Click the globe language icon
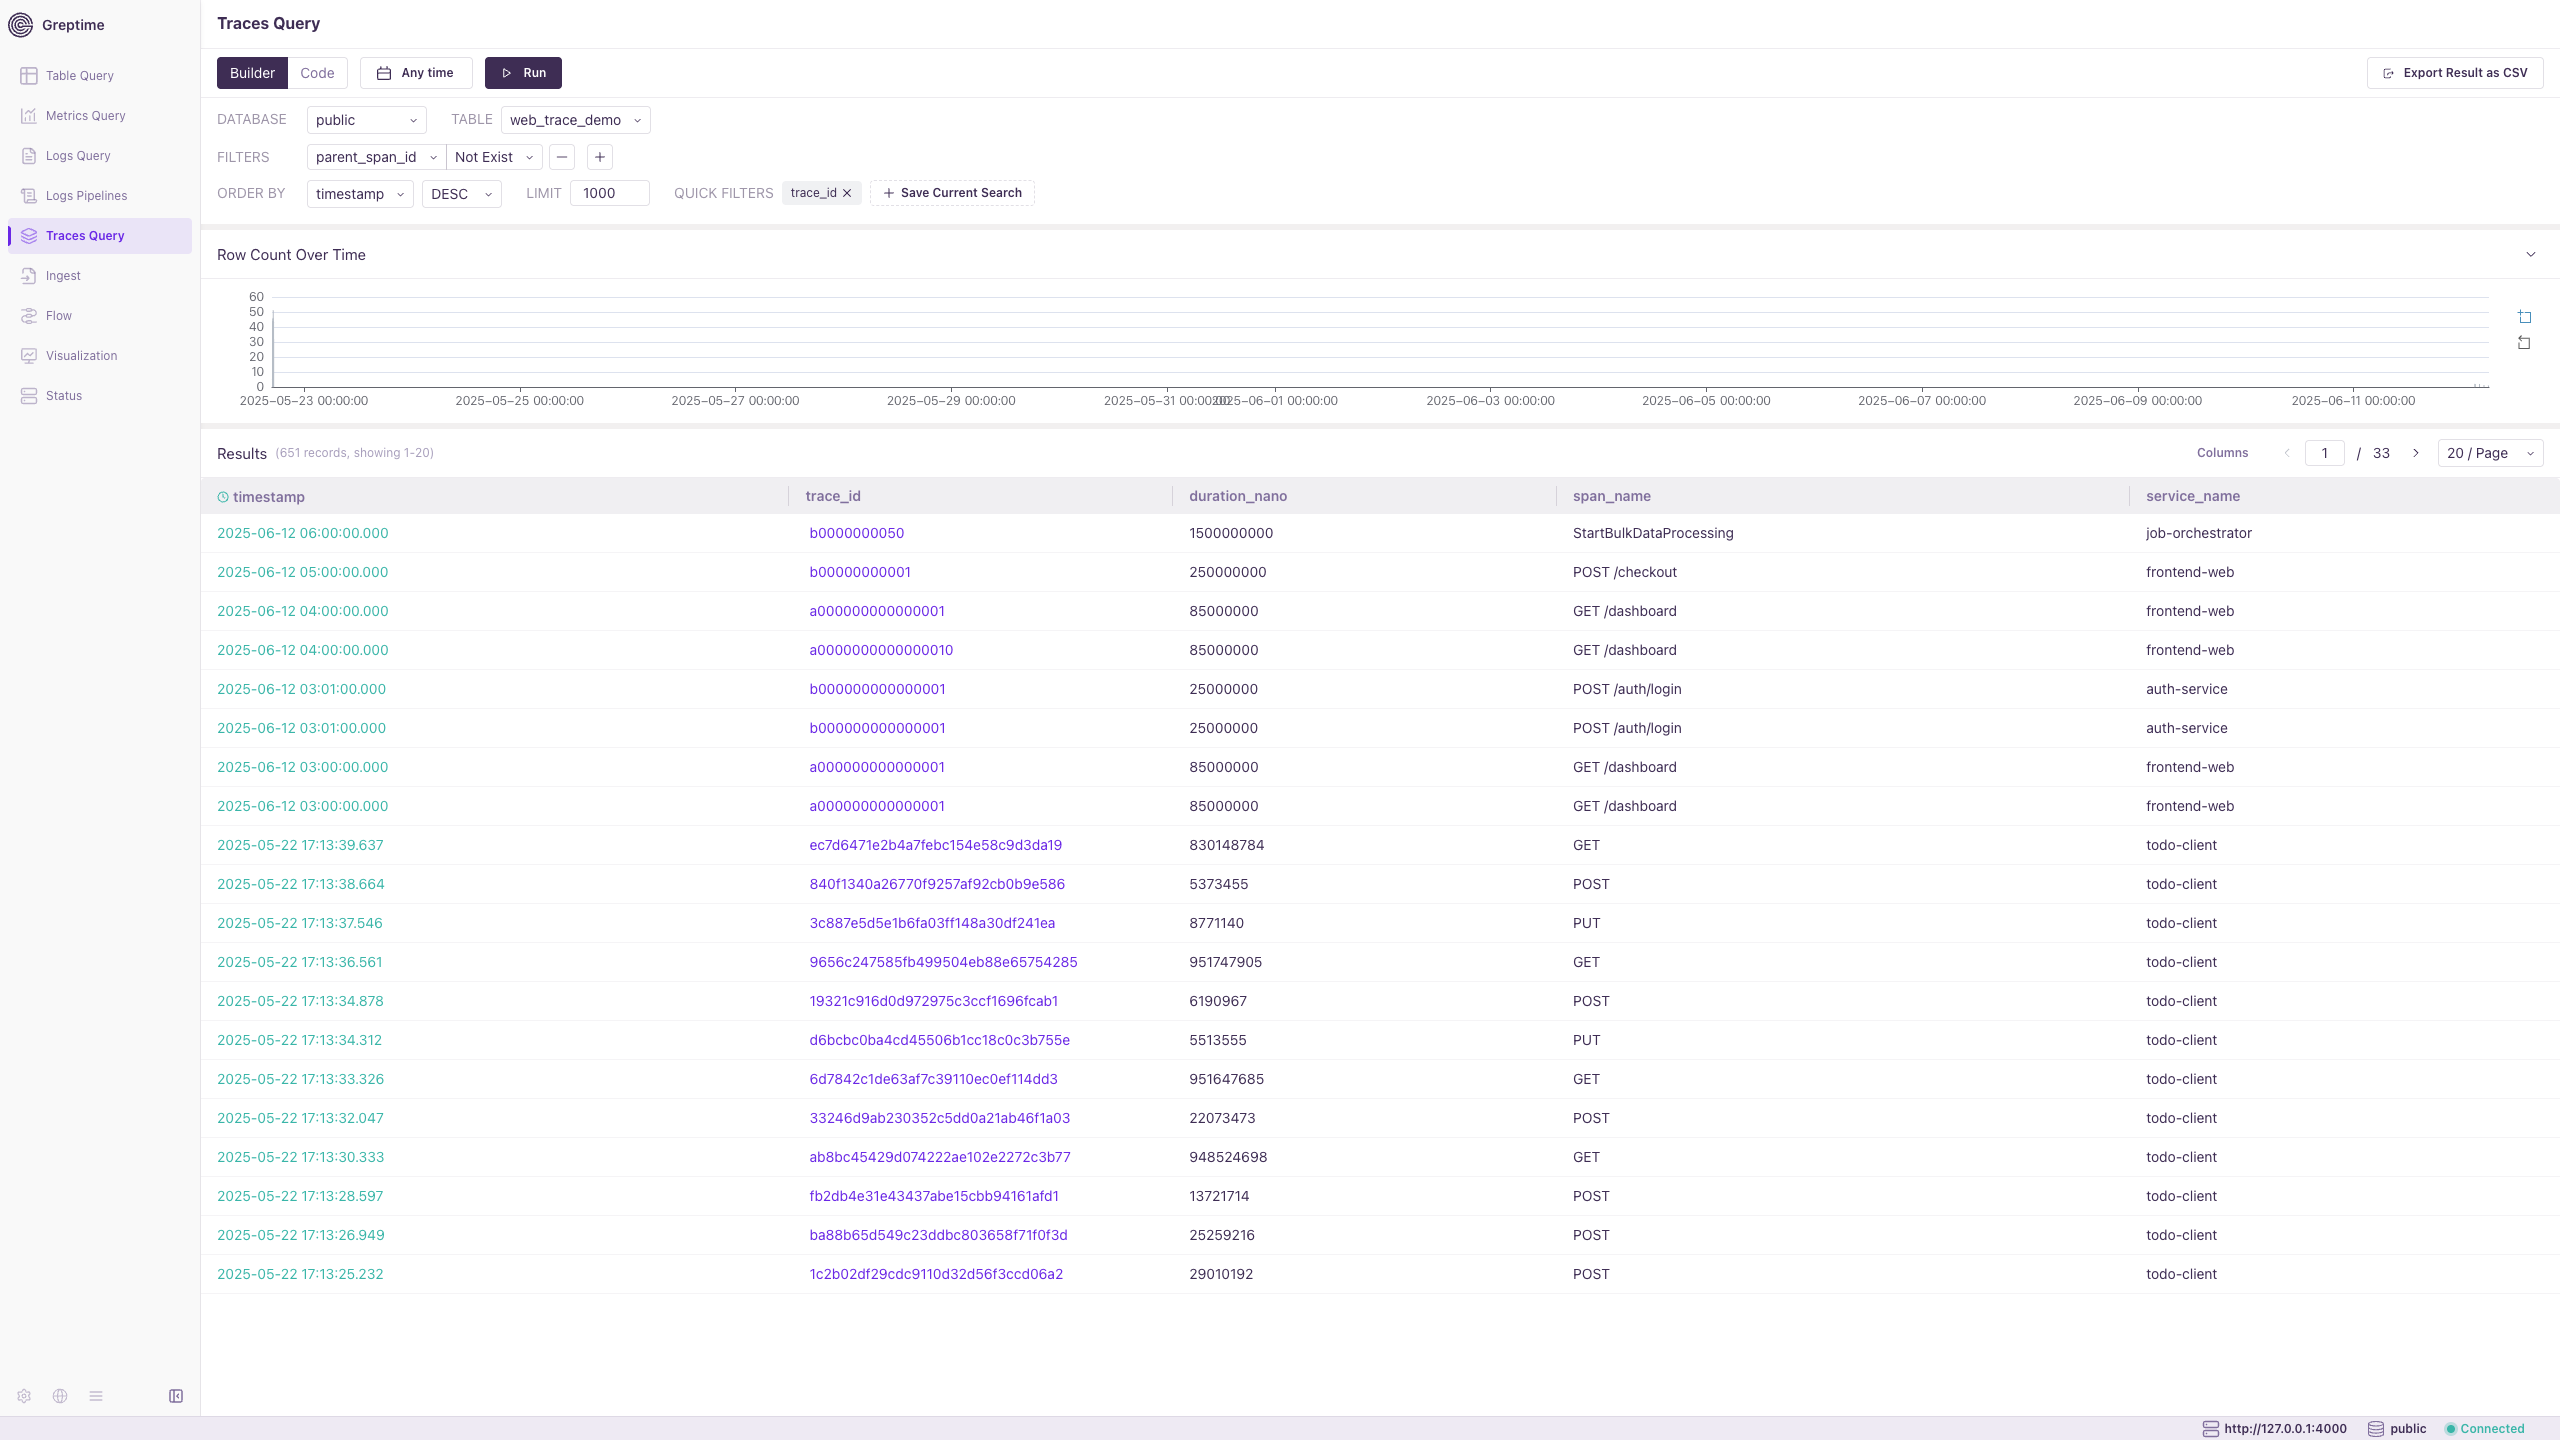2560x1440 pixels. click(x=60, y=1396)
